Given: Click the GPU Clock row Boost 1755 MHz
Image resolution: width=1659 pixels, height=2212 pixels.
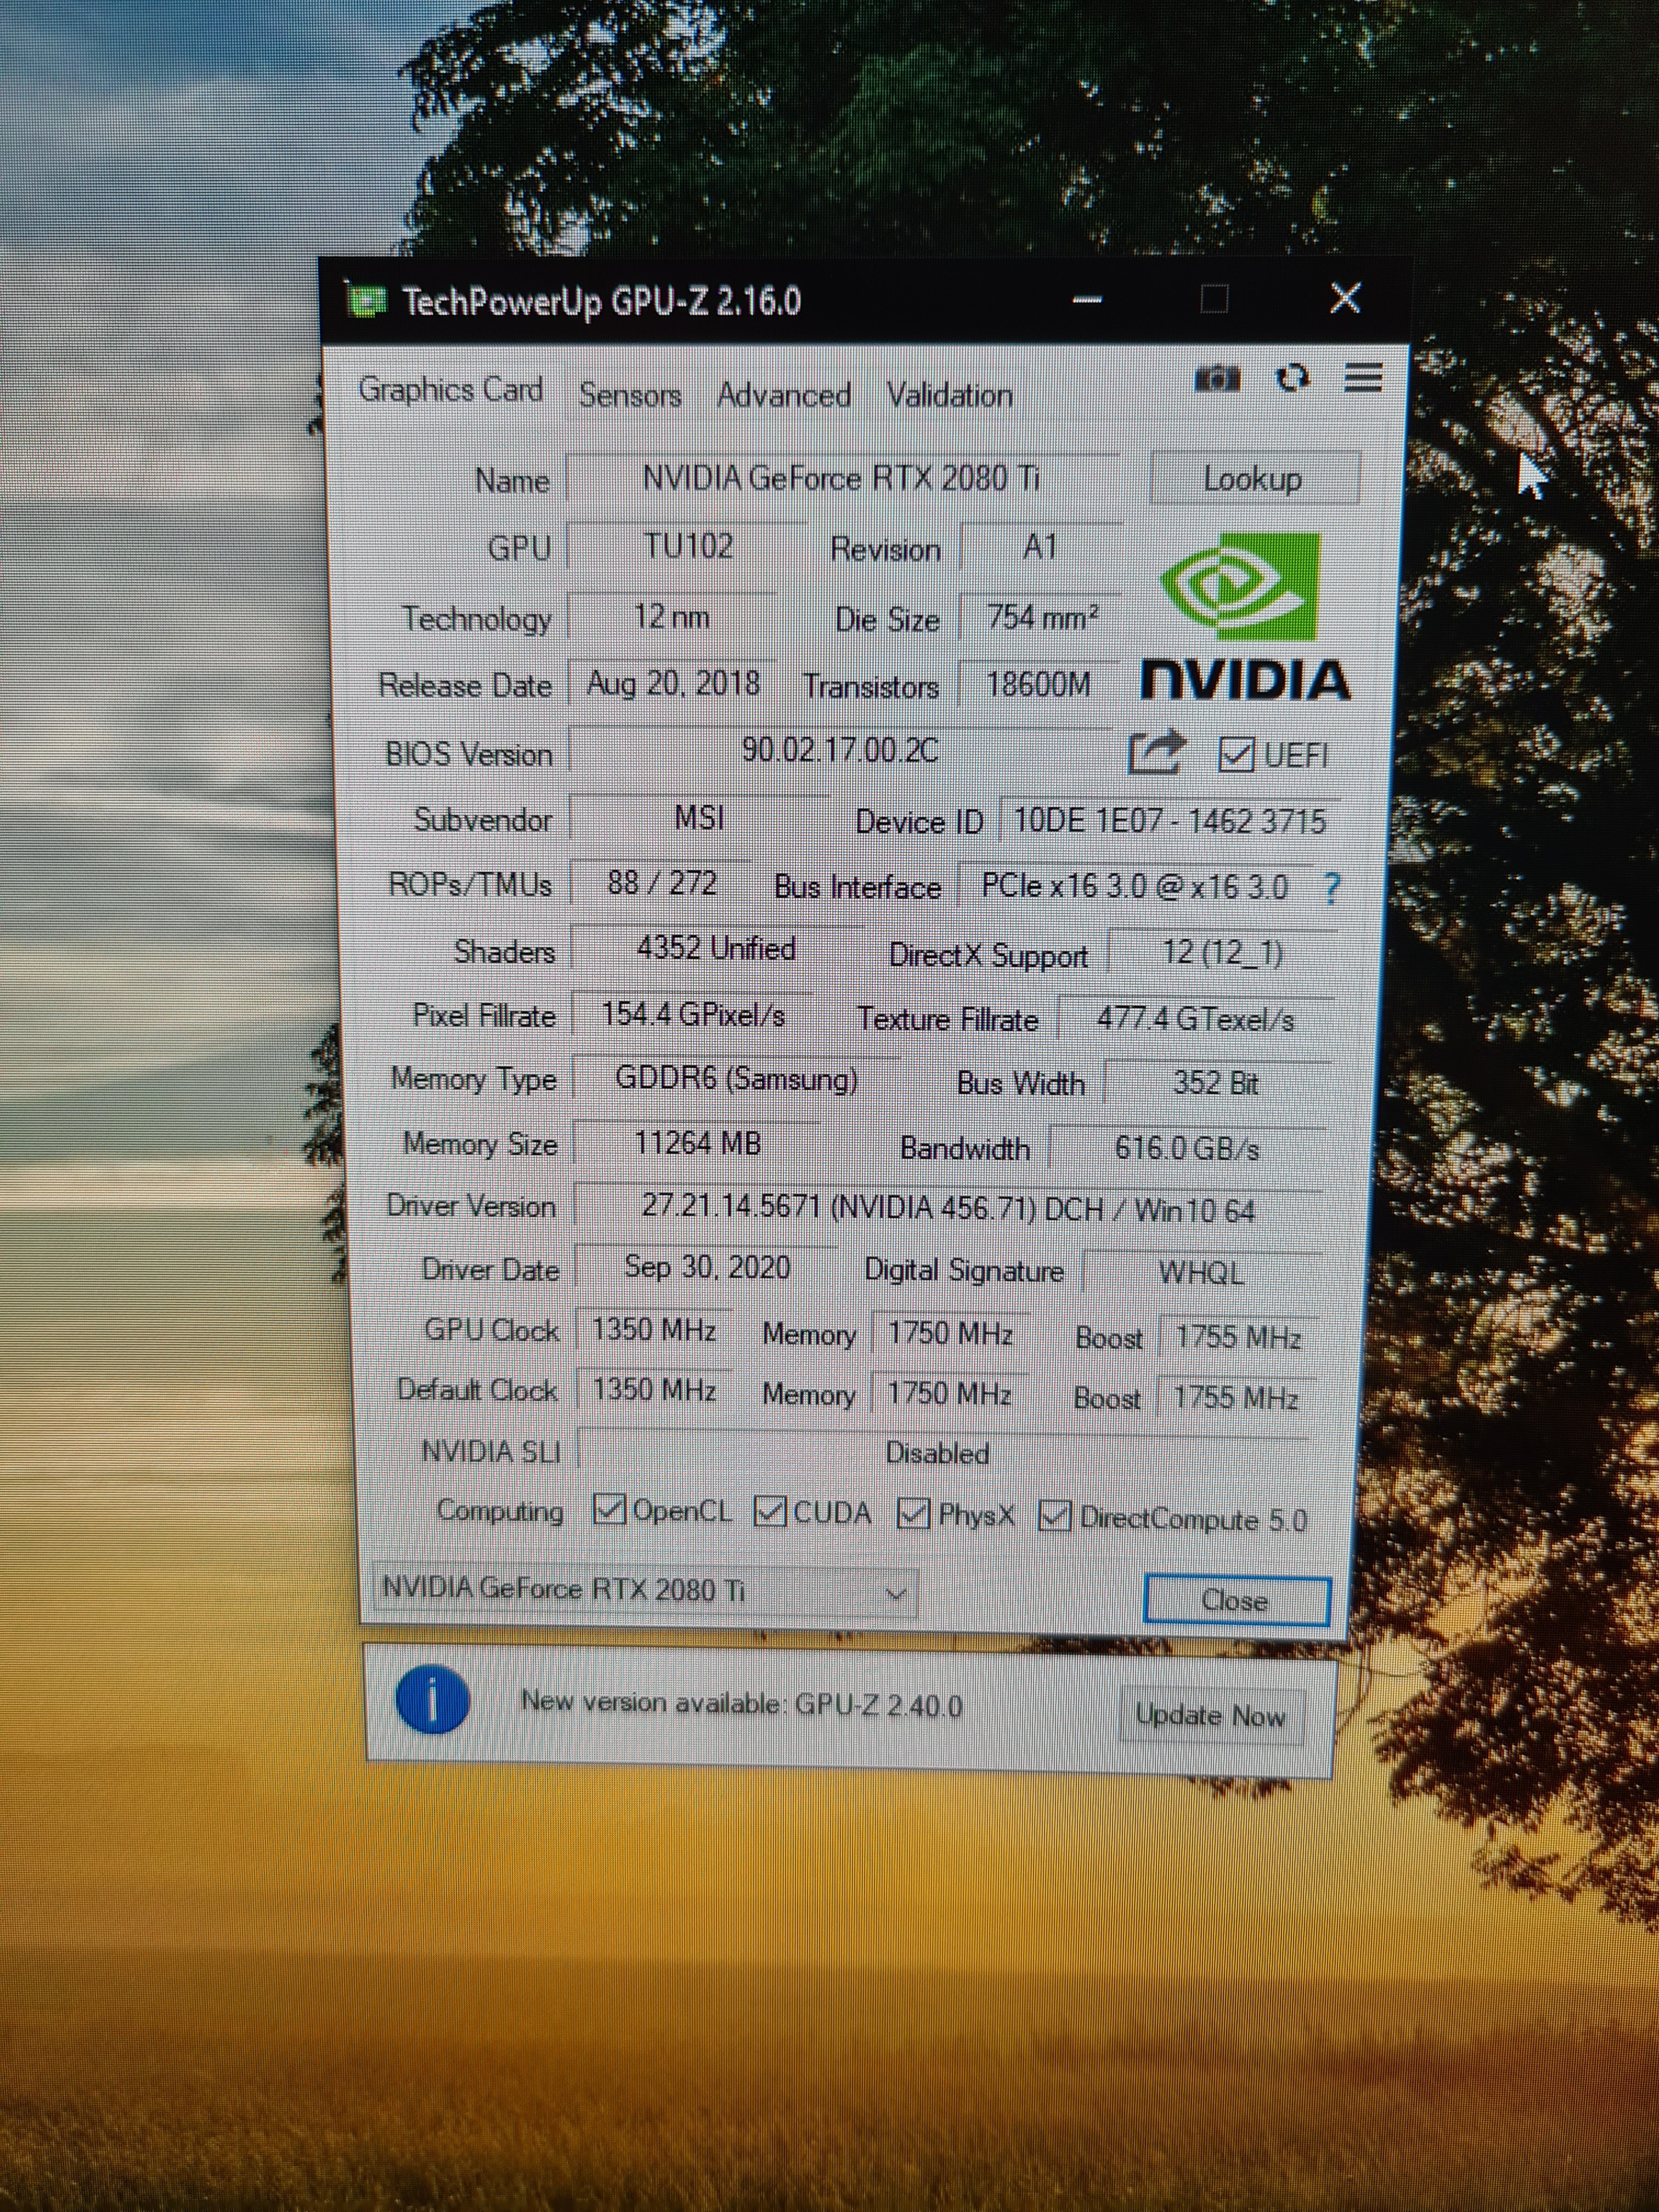Looking at the screenshot, I should [1237, 1337].
